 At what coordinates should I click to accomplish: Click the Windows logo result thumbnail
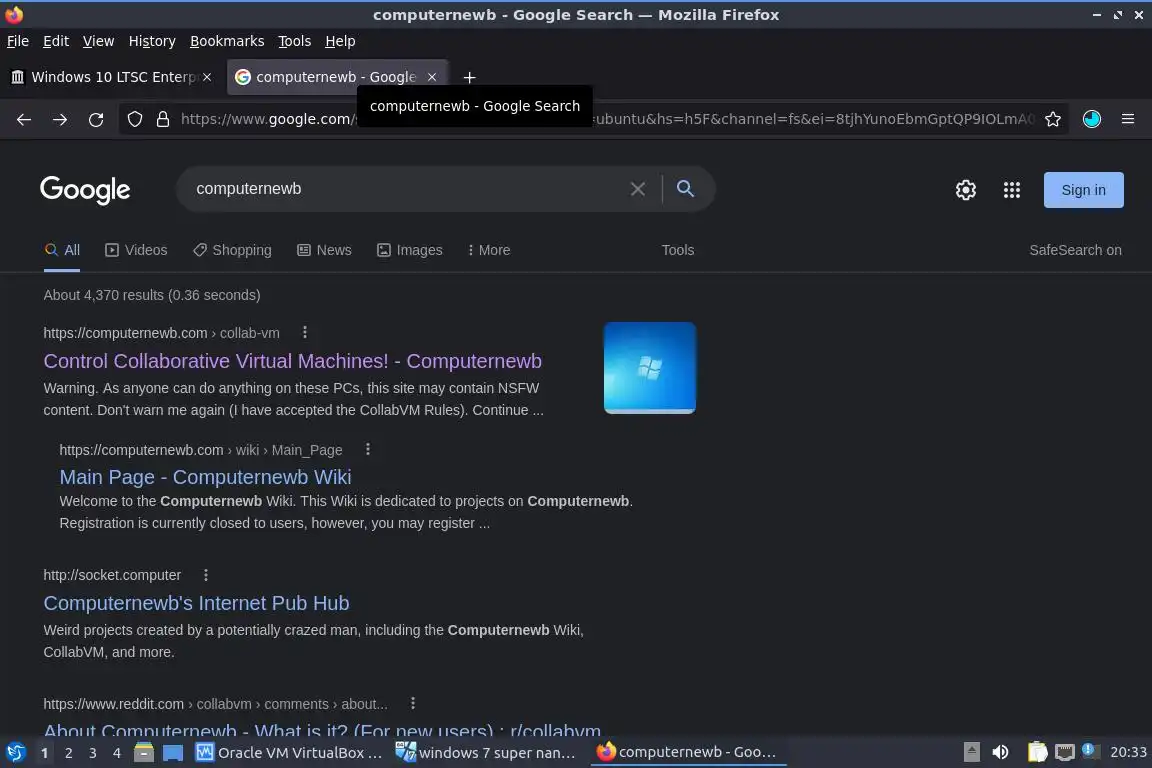coord(649,367)
